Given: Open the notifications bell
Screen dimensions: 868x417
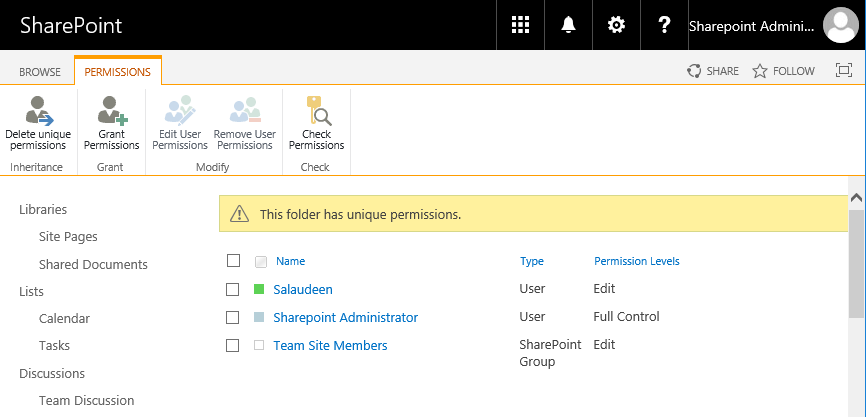Looking at the screenshot, I should point(569,25).
